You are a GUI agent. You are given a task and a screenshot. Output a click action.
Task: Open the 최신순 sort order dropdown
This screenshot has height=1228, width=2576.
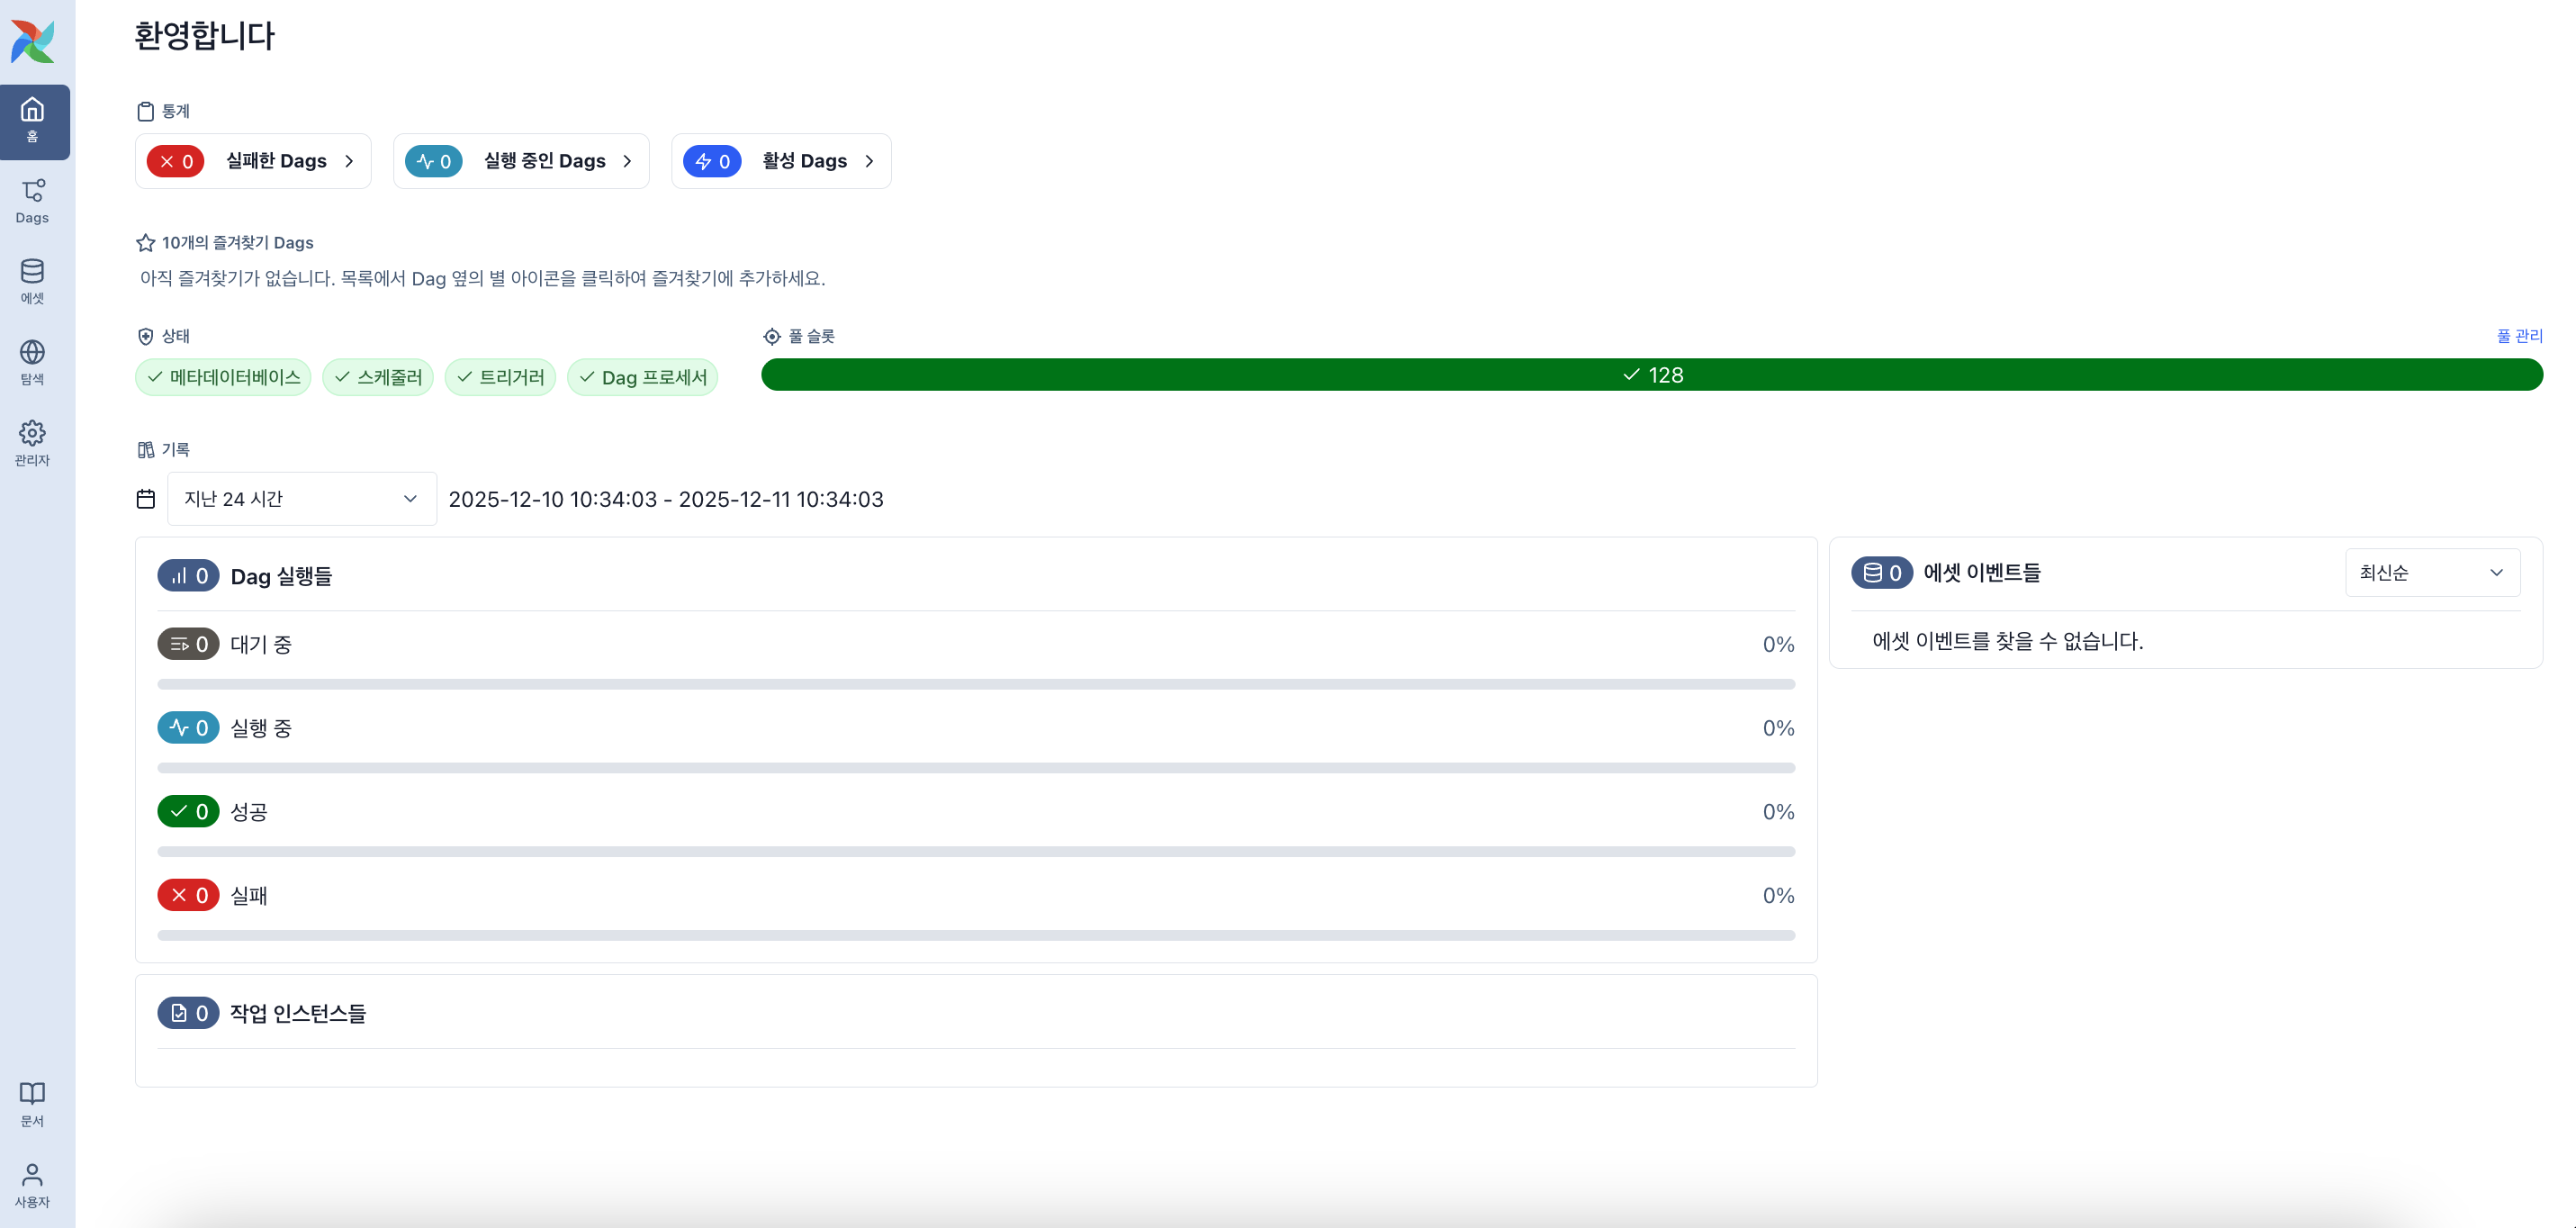2431,573
